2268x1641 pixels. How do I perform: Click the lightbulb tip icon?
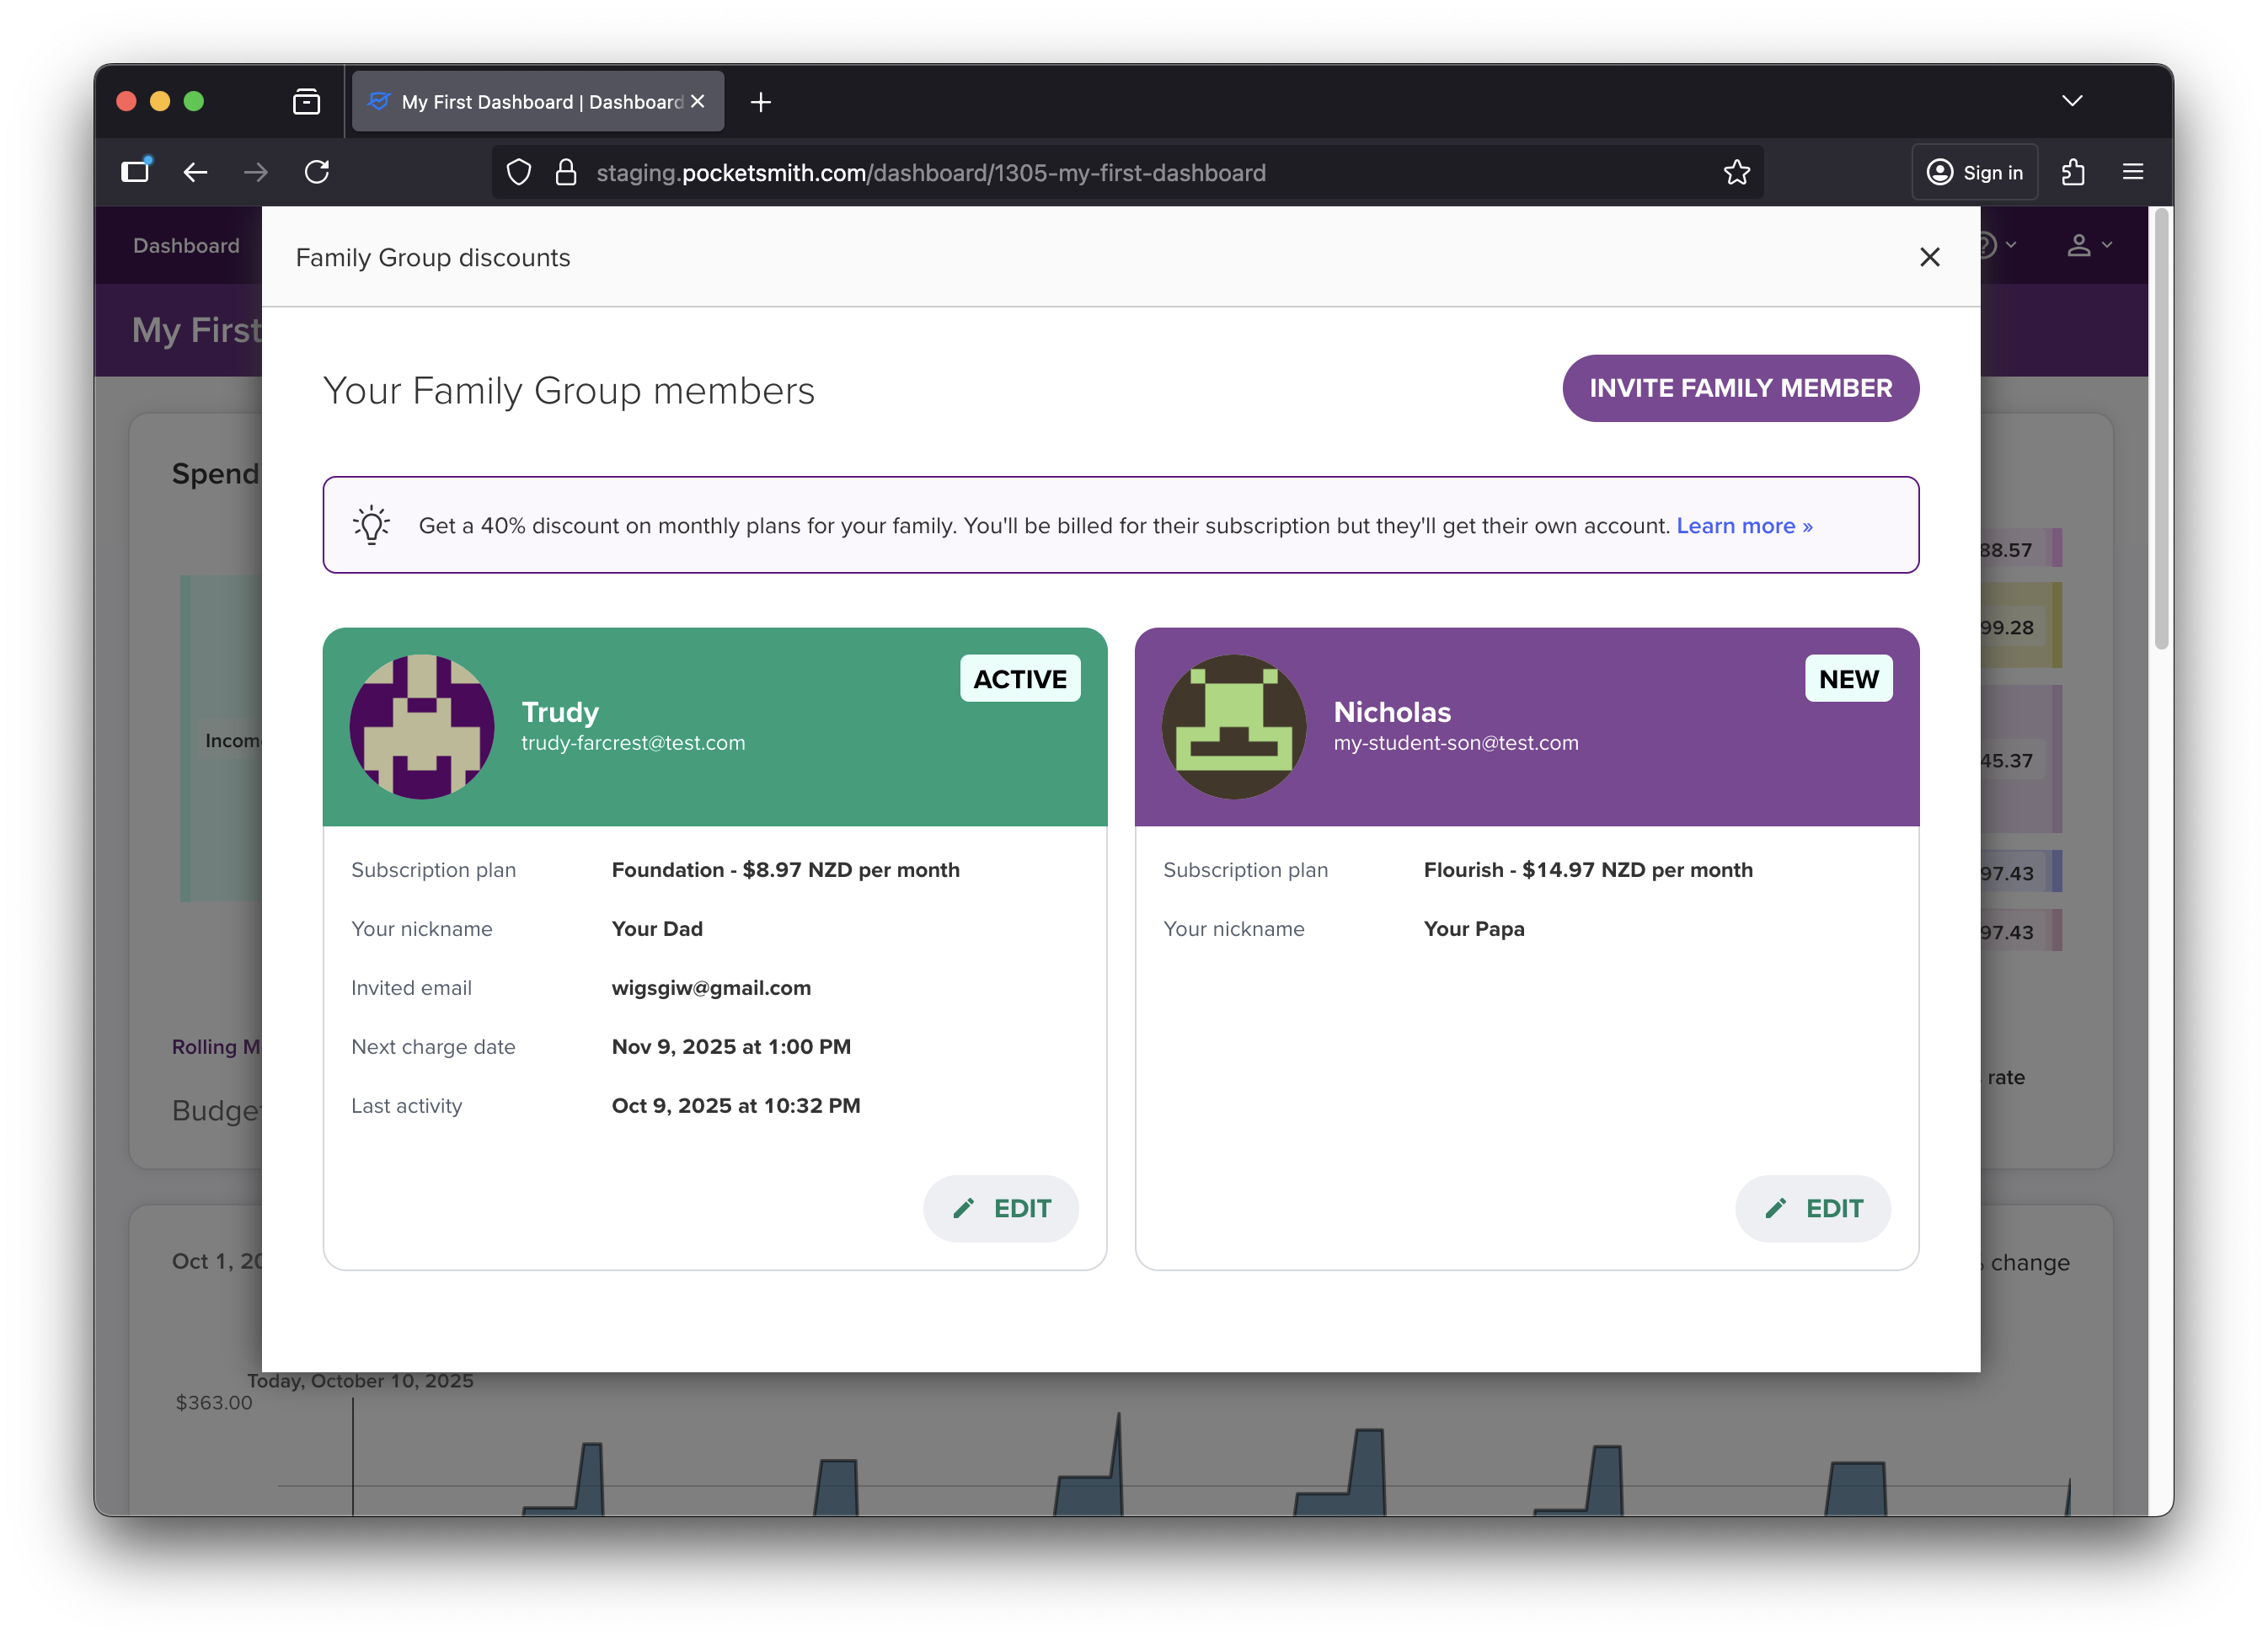[x=371, y=525]
